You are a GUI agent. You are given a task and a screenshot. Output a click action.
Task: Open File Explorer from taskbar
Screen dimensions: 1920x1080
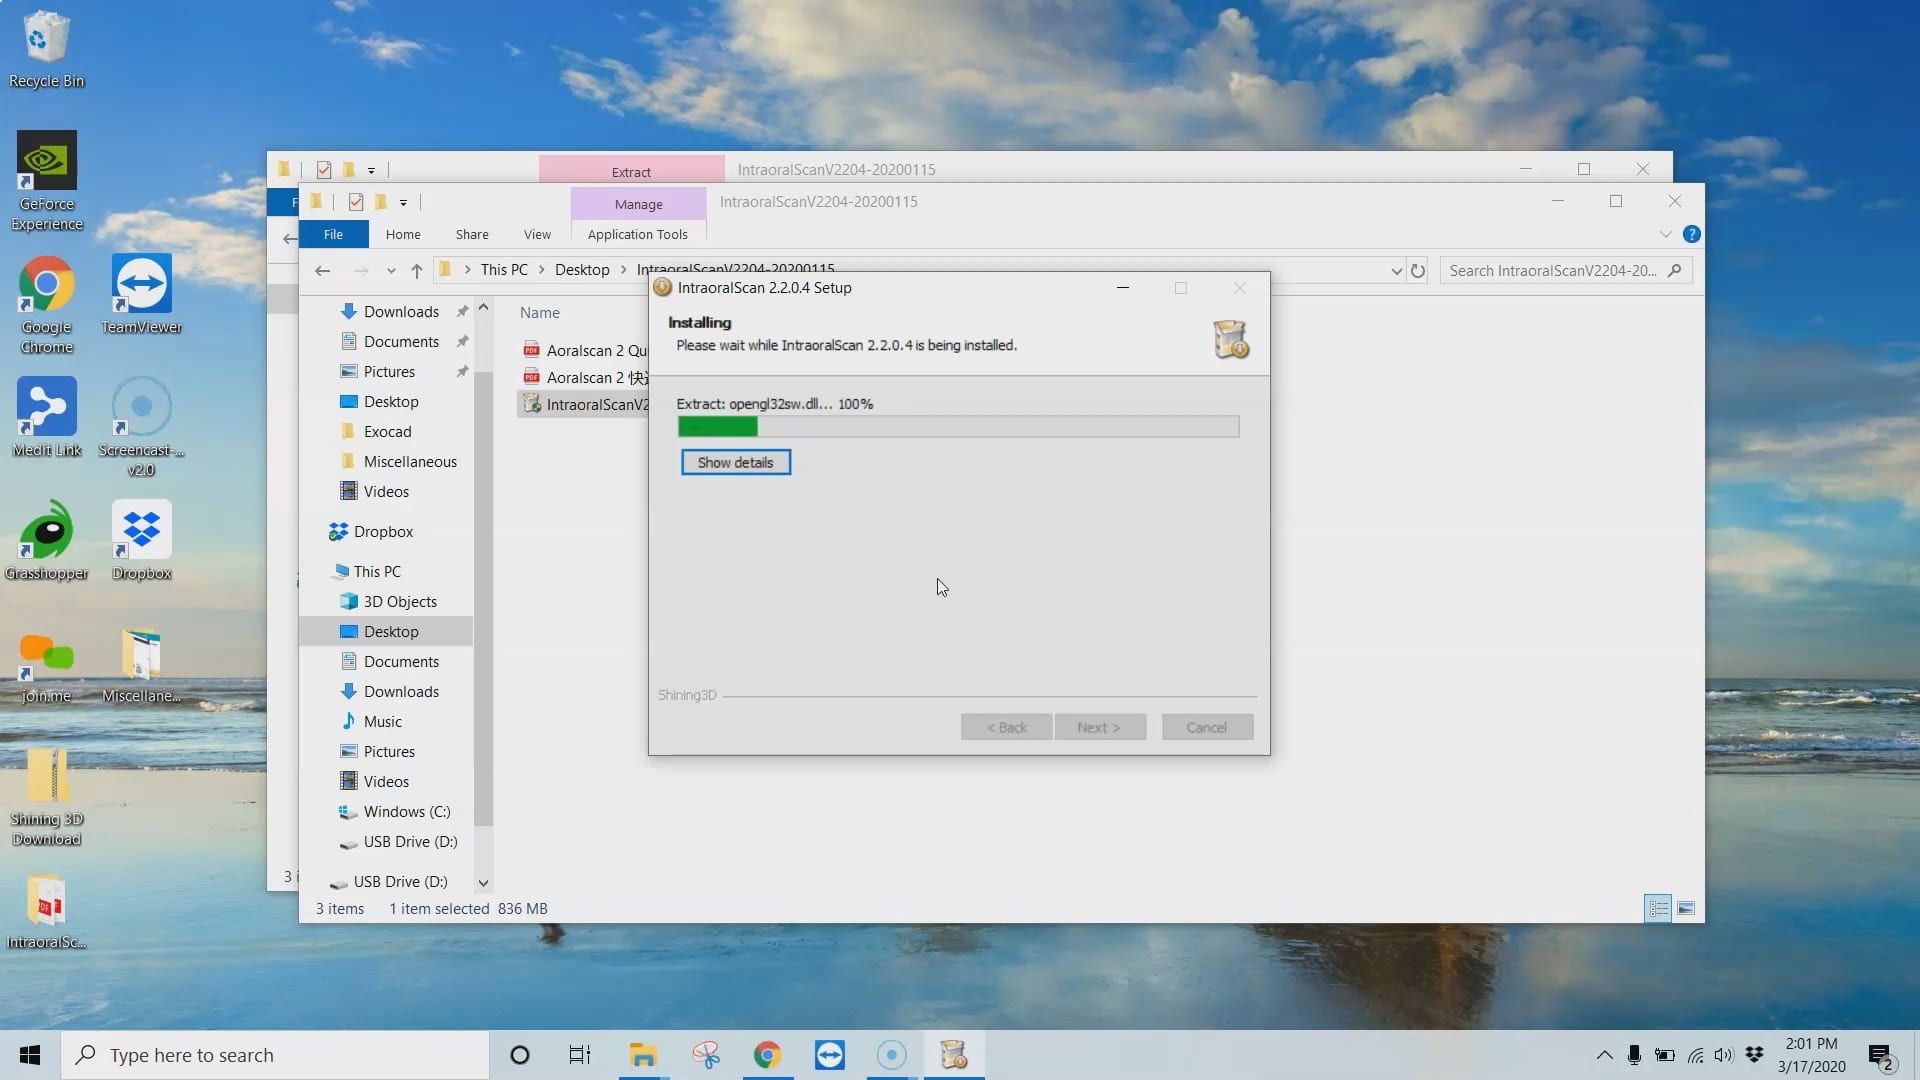point(642,1055)
